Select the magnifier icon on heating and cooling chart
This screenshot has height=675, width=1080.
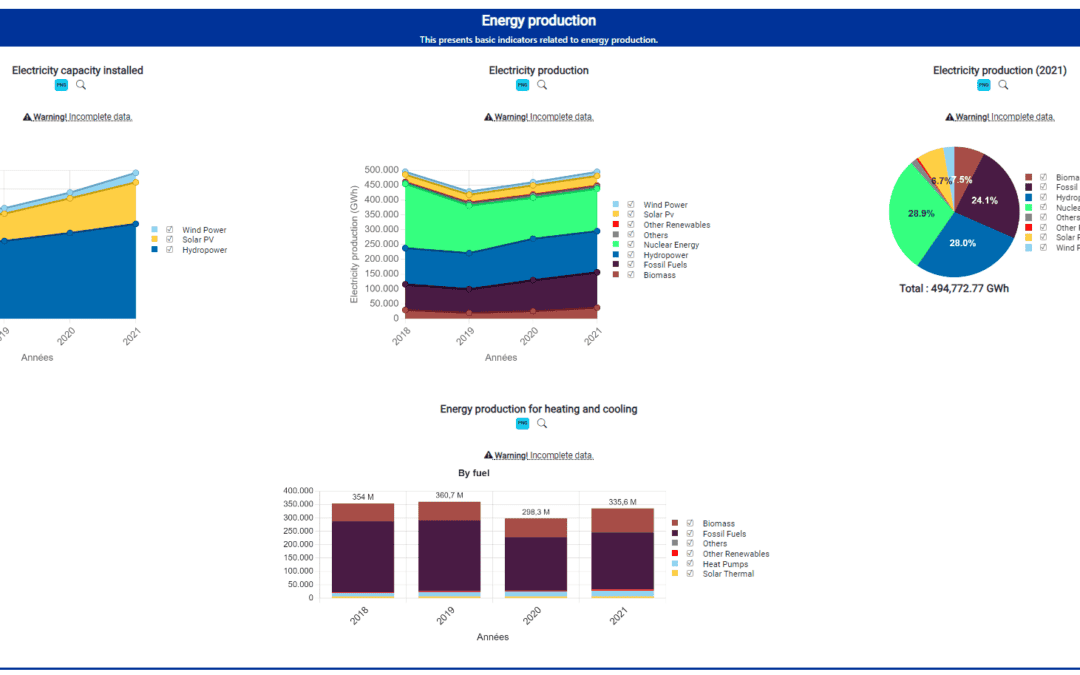tap(542, 423)
